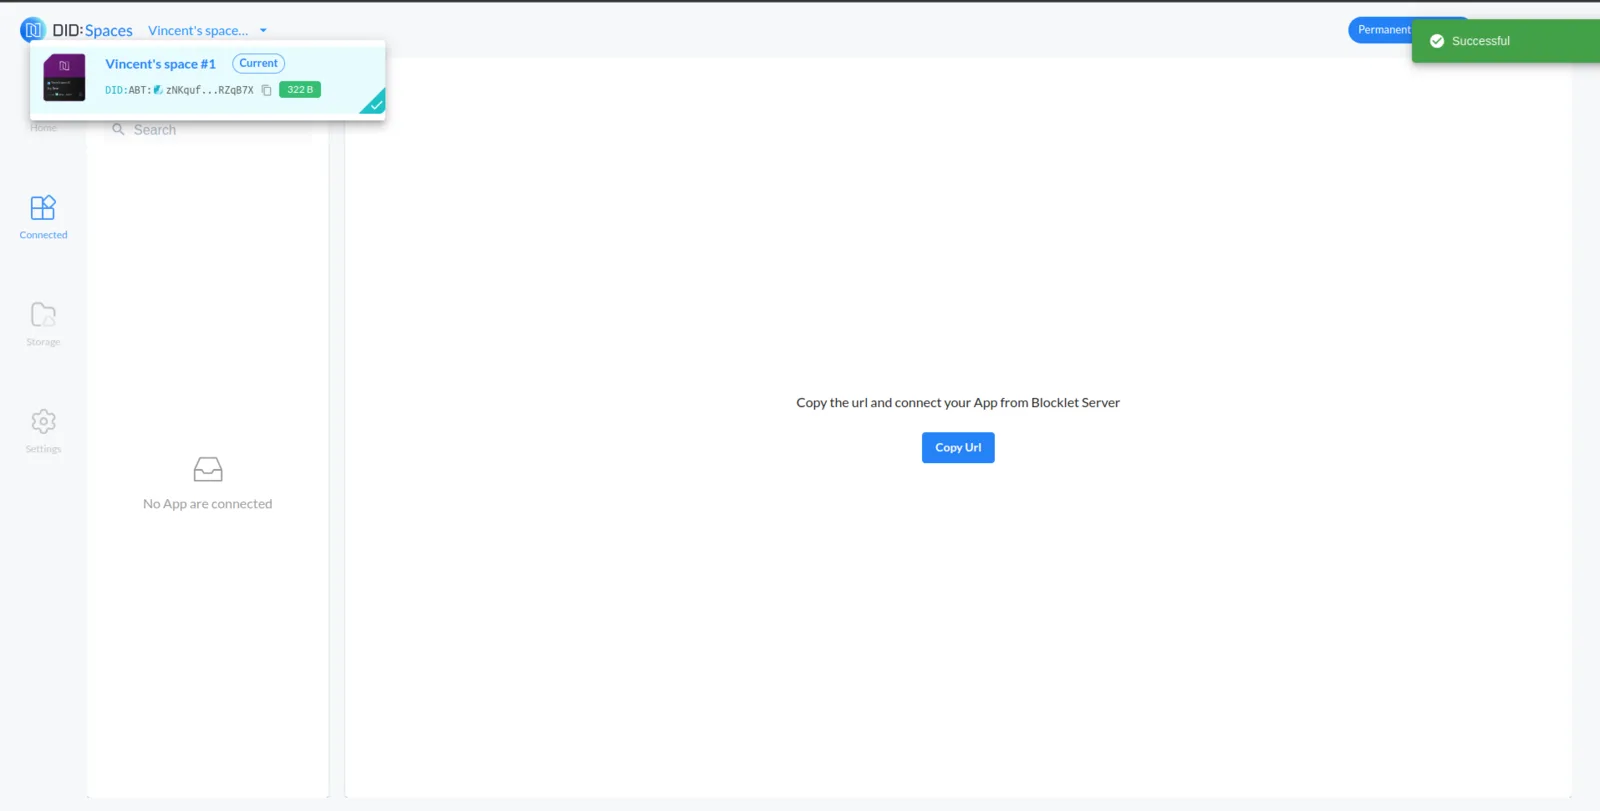1600x811 pixels.
Task: Click the search magnifier icon
Action: [118, 130]
